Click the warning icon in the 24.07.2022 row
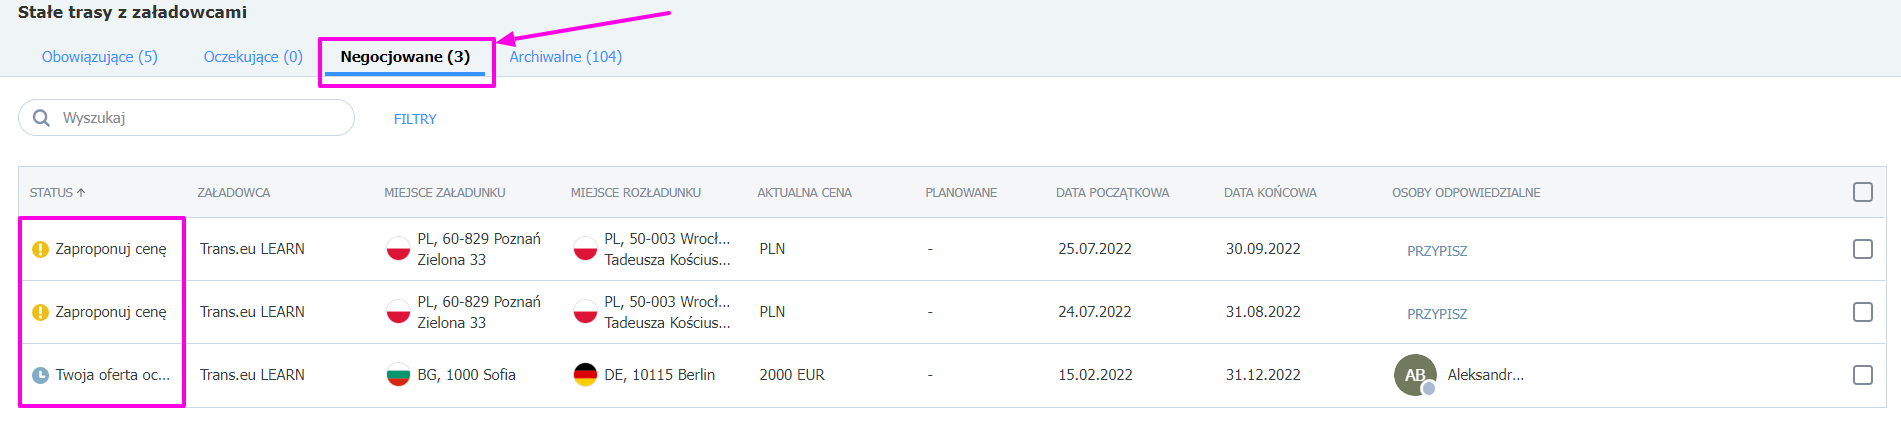1901x433 pixels. 40,312
